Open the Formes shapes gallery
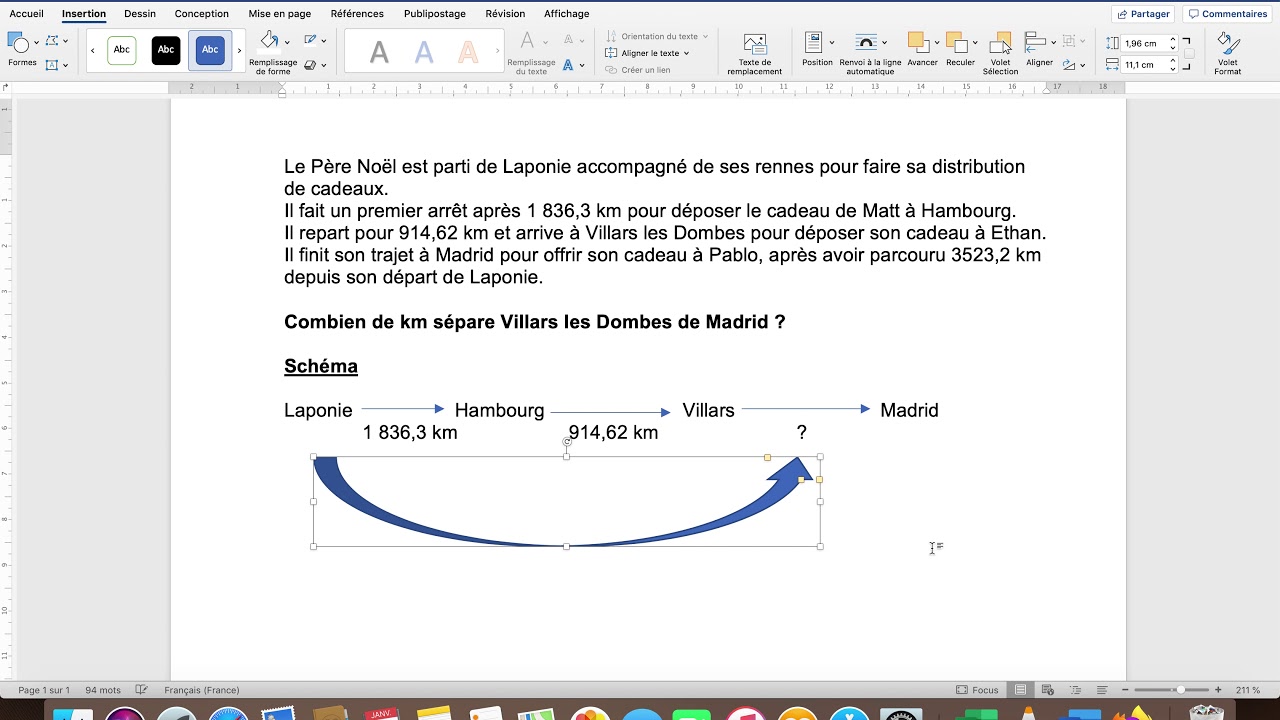 [x=18, y=43]
